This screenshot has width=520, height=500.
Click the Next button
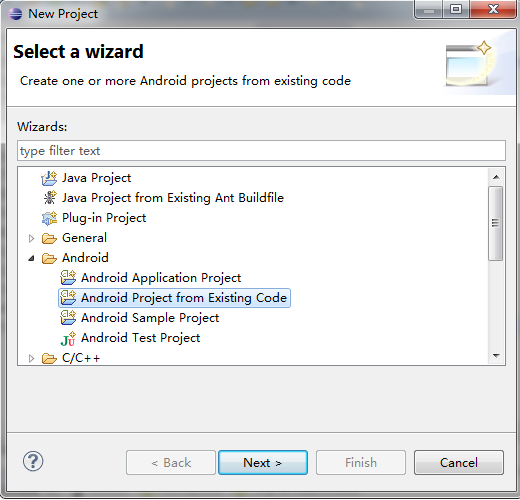(x=263, y=462)
